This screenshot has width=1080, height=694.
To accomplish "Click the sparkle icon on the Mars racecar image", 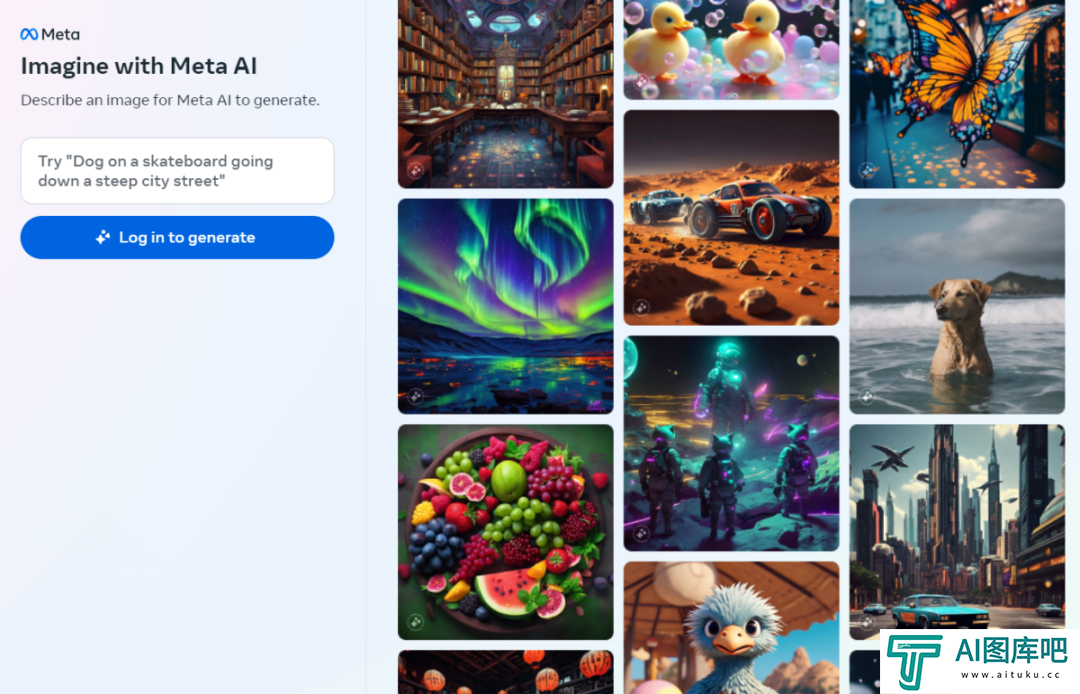I will (641, 307).
